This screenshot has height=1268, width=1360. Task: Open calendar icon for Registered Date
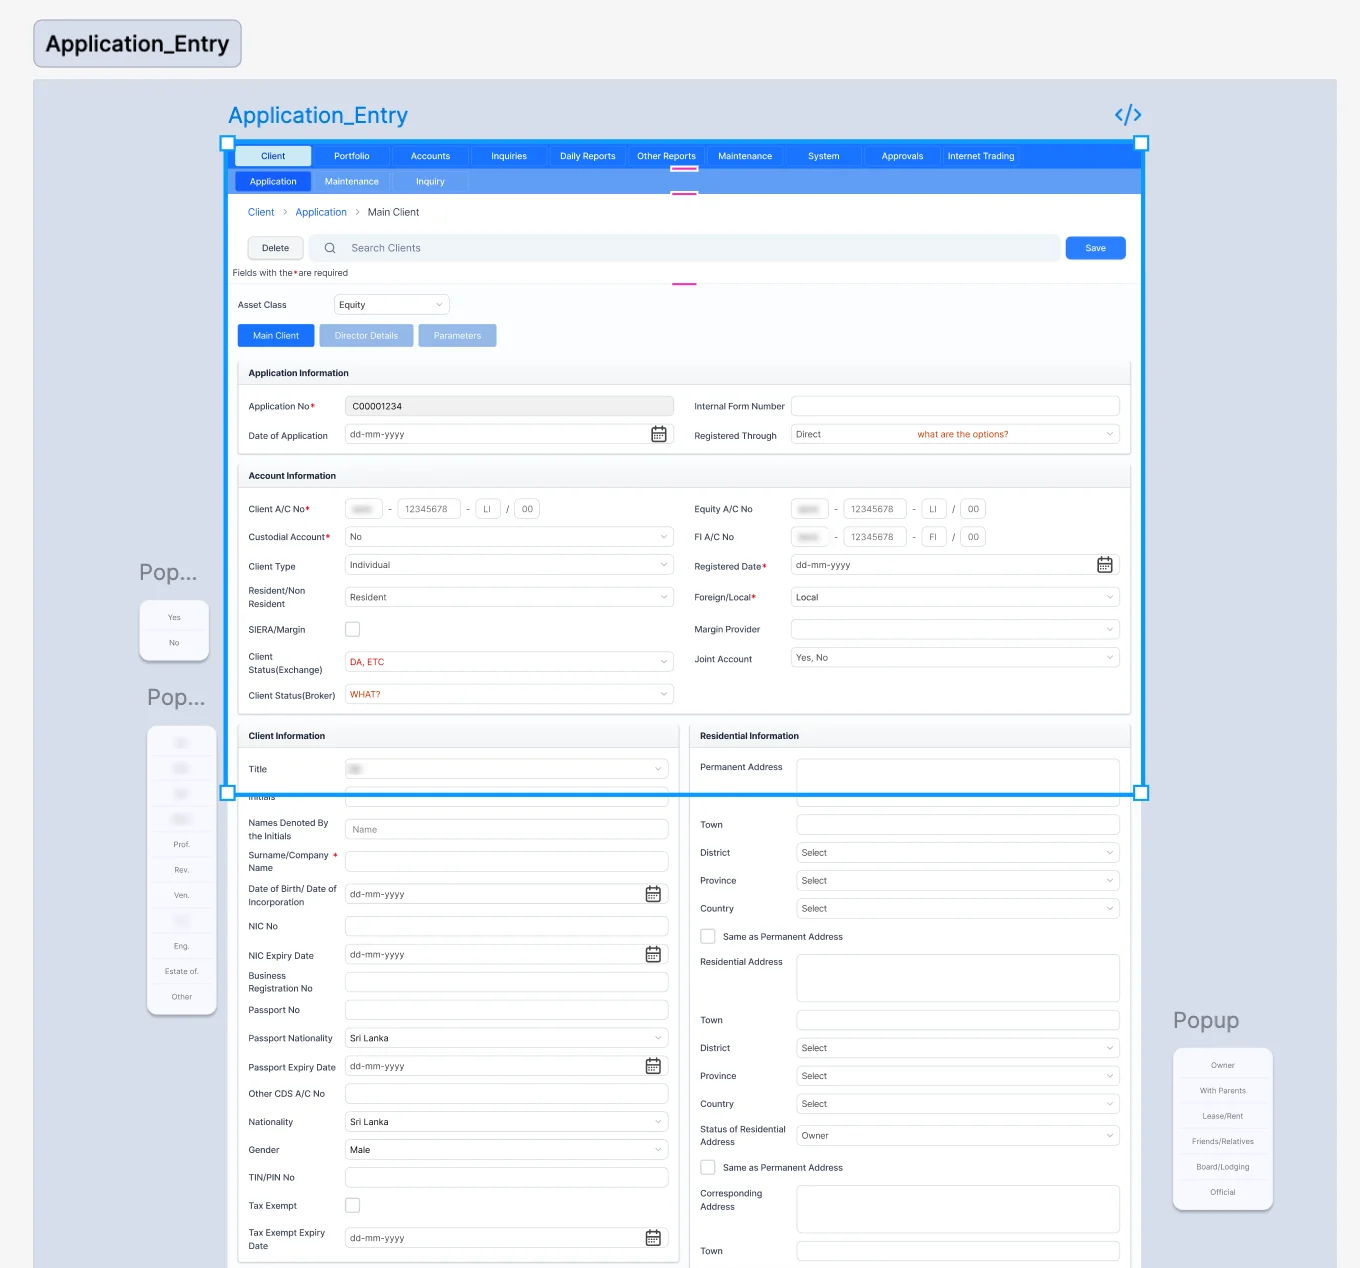point(1105,565)
